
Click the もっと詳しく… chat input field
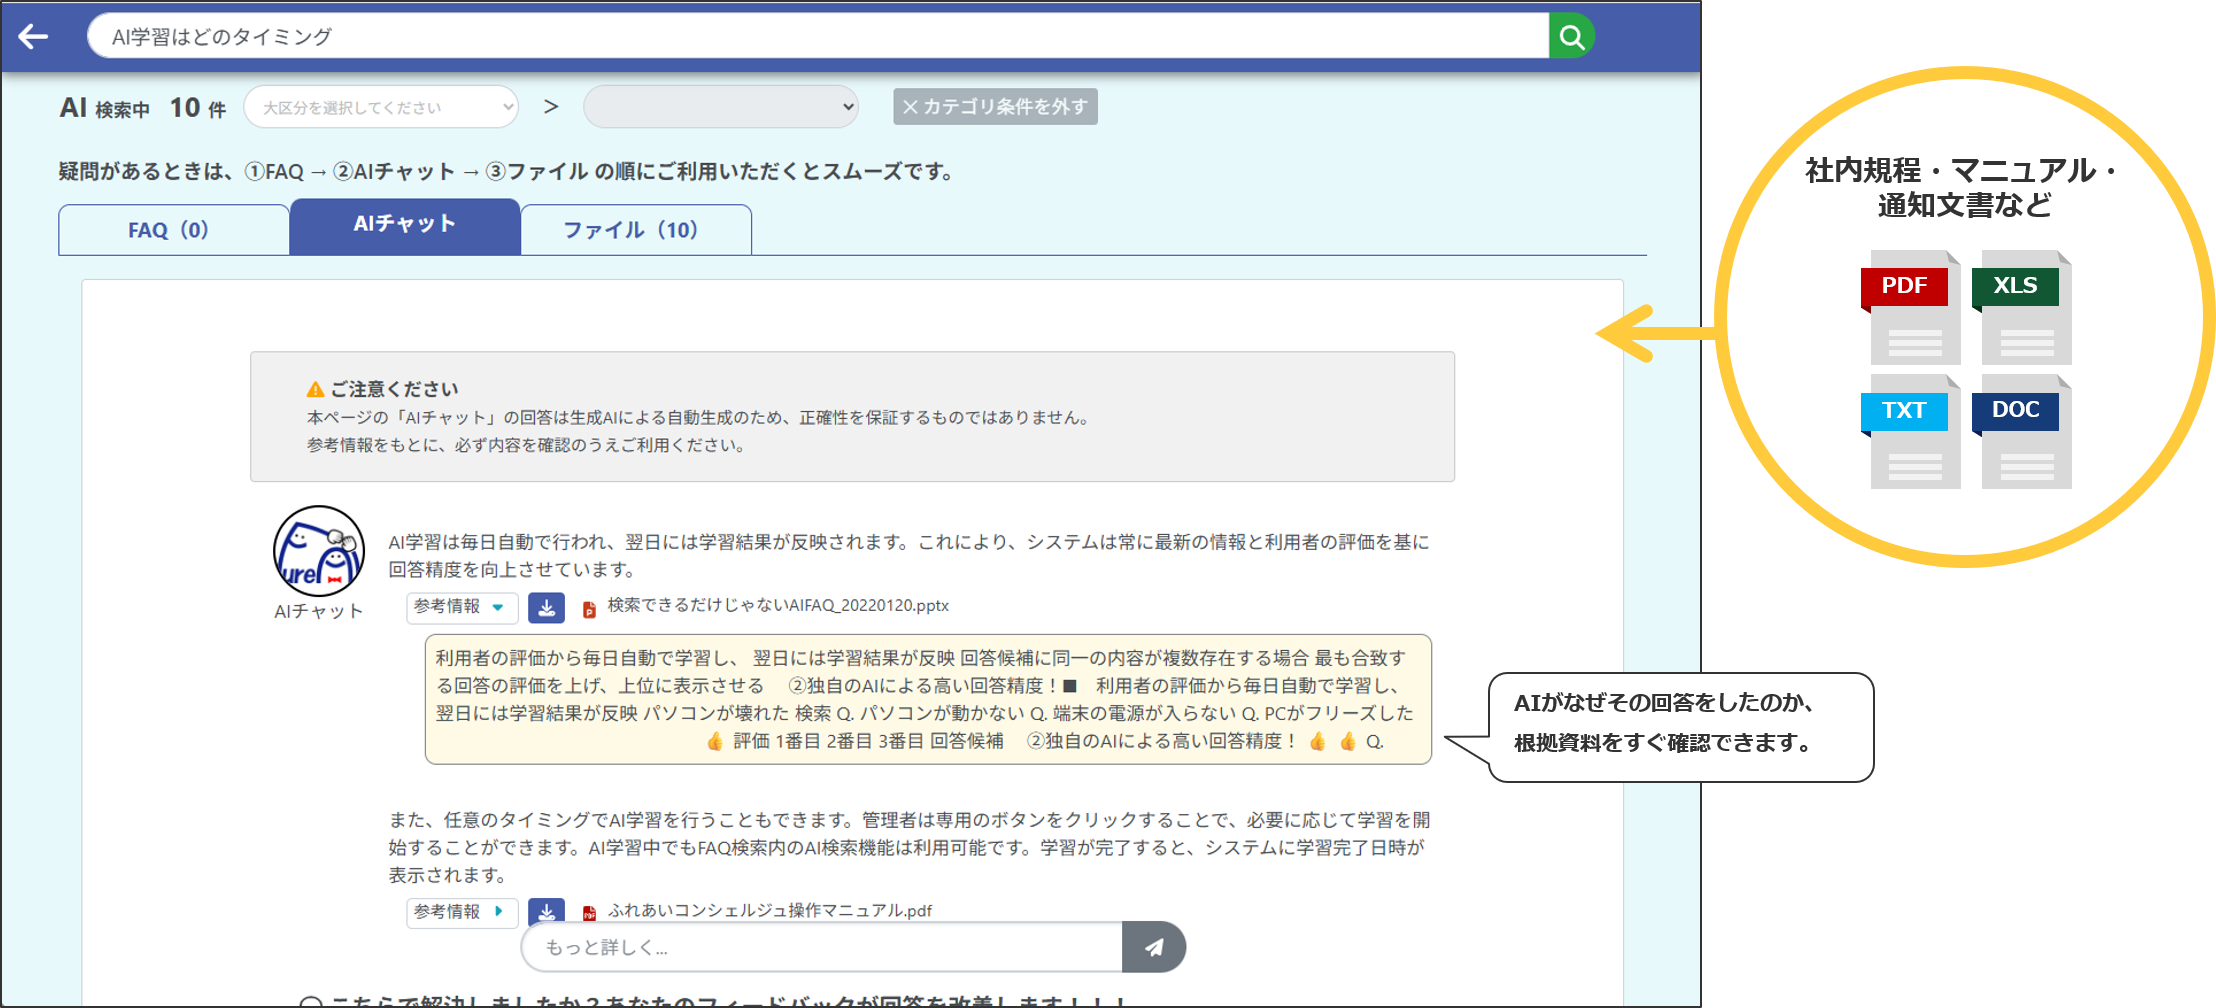coord(822,947)
